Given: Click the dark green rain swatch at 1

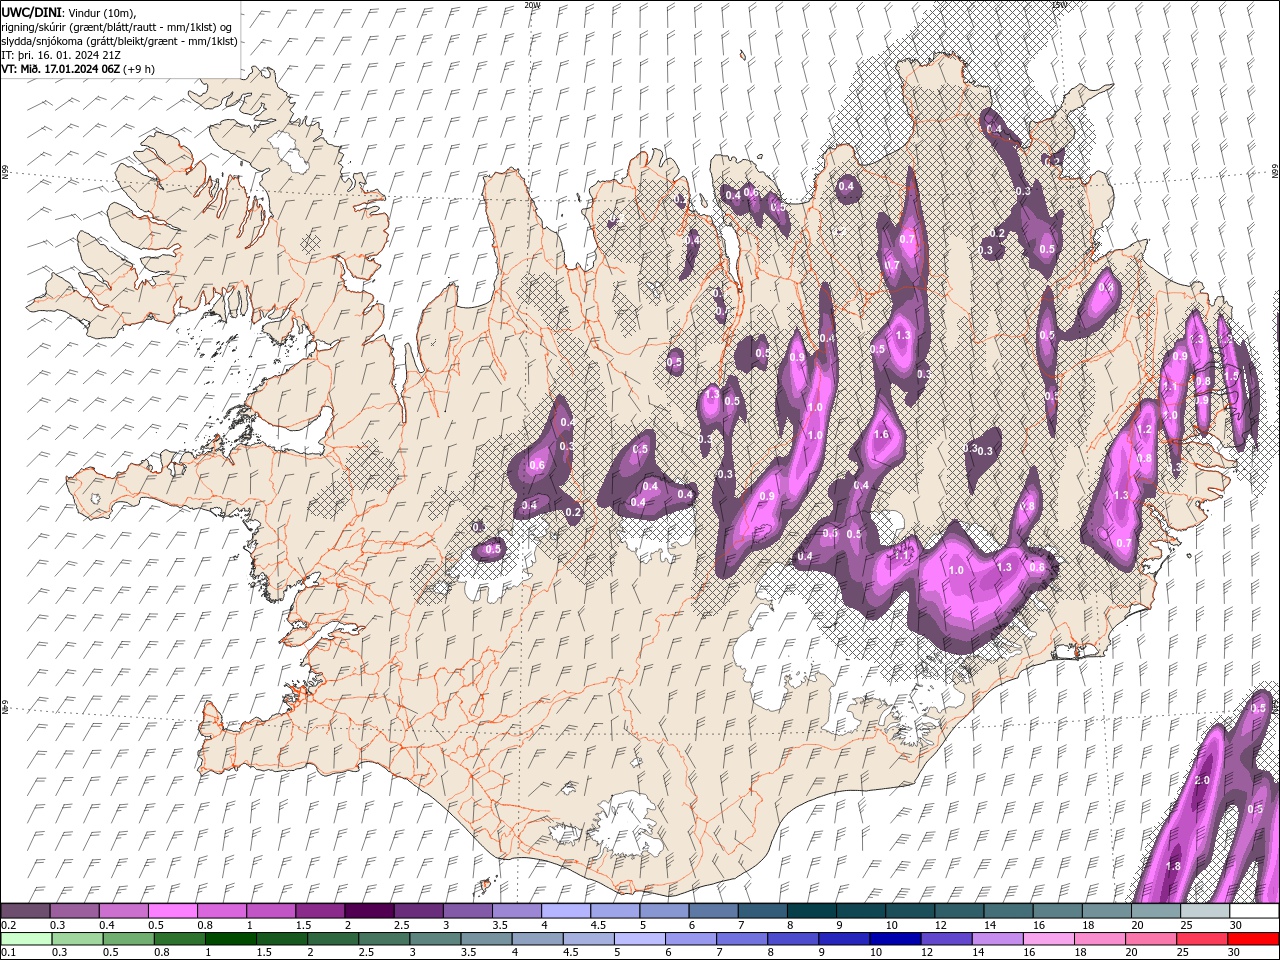Looking at the screenshot, I should pos(232,939).
